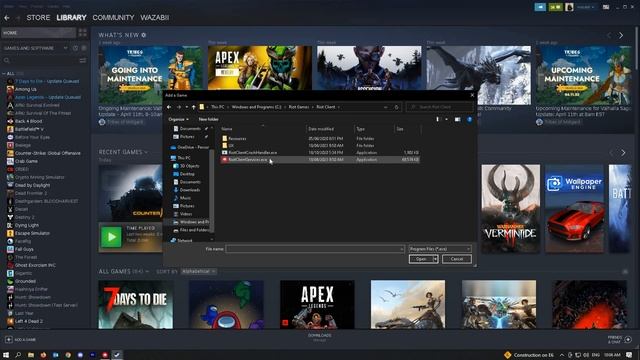Open the WAZABII profile tab
This screenshot has width=640, height=360.
click(x=154, y=18)
